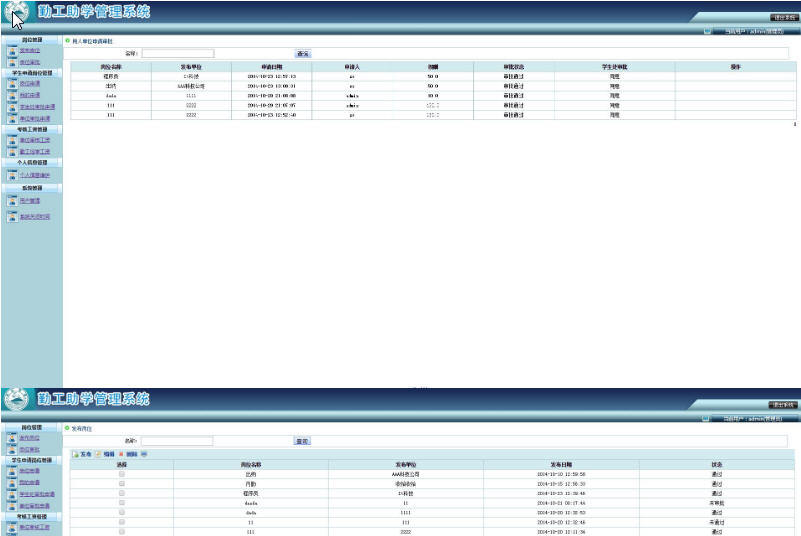801x536 pixels.
Task: Click the 系统关闭时间 icon in the upper sidebar
Action: coord(12,217)
